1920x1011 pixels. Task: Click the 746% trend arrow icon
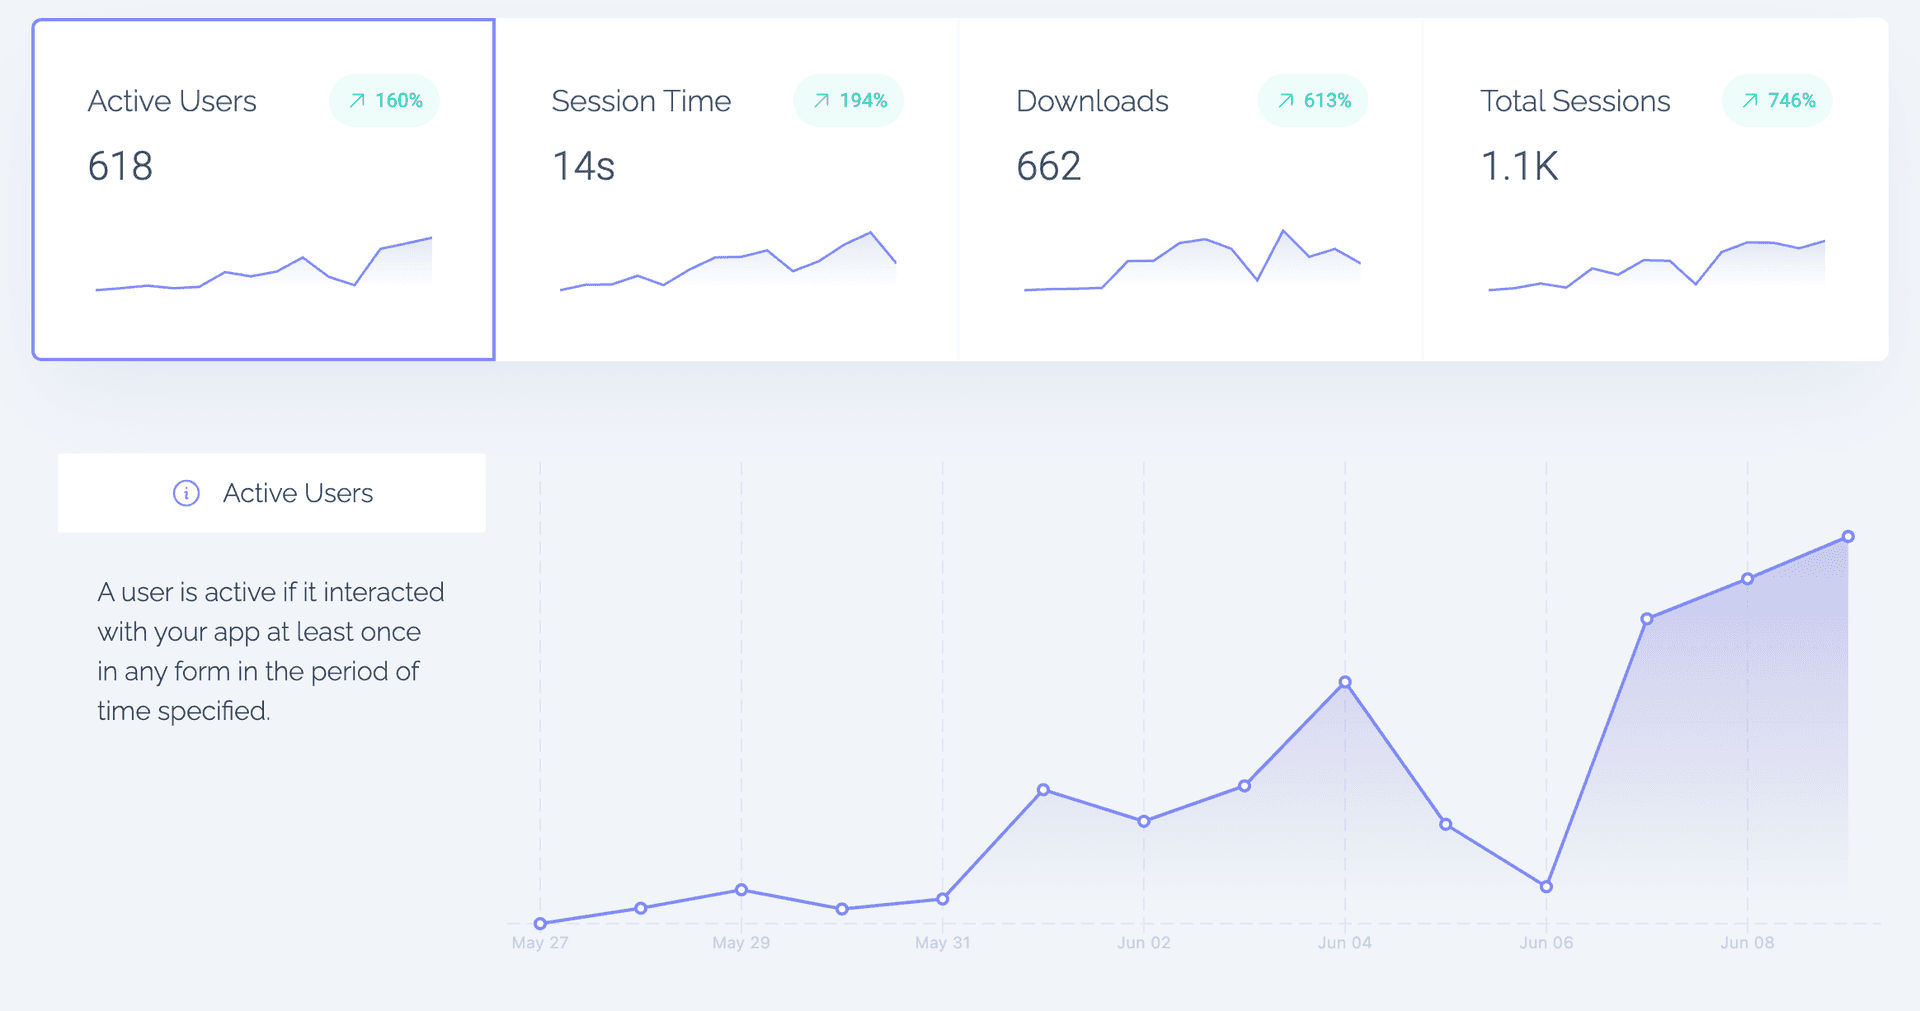[1750, 101]
